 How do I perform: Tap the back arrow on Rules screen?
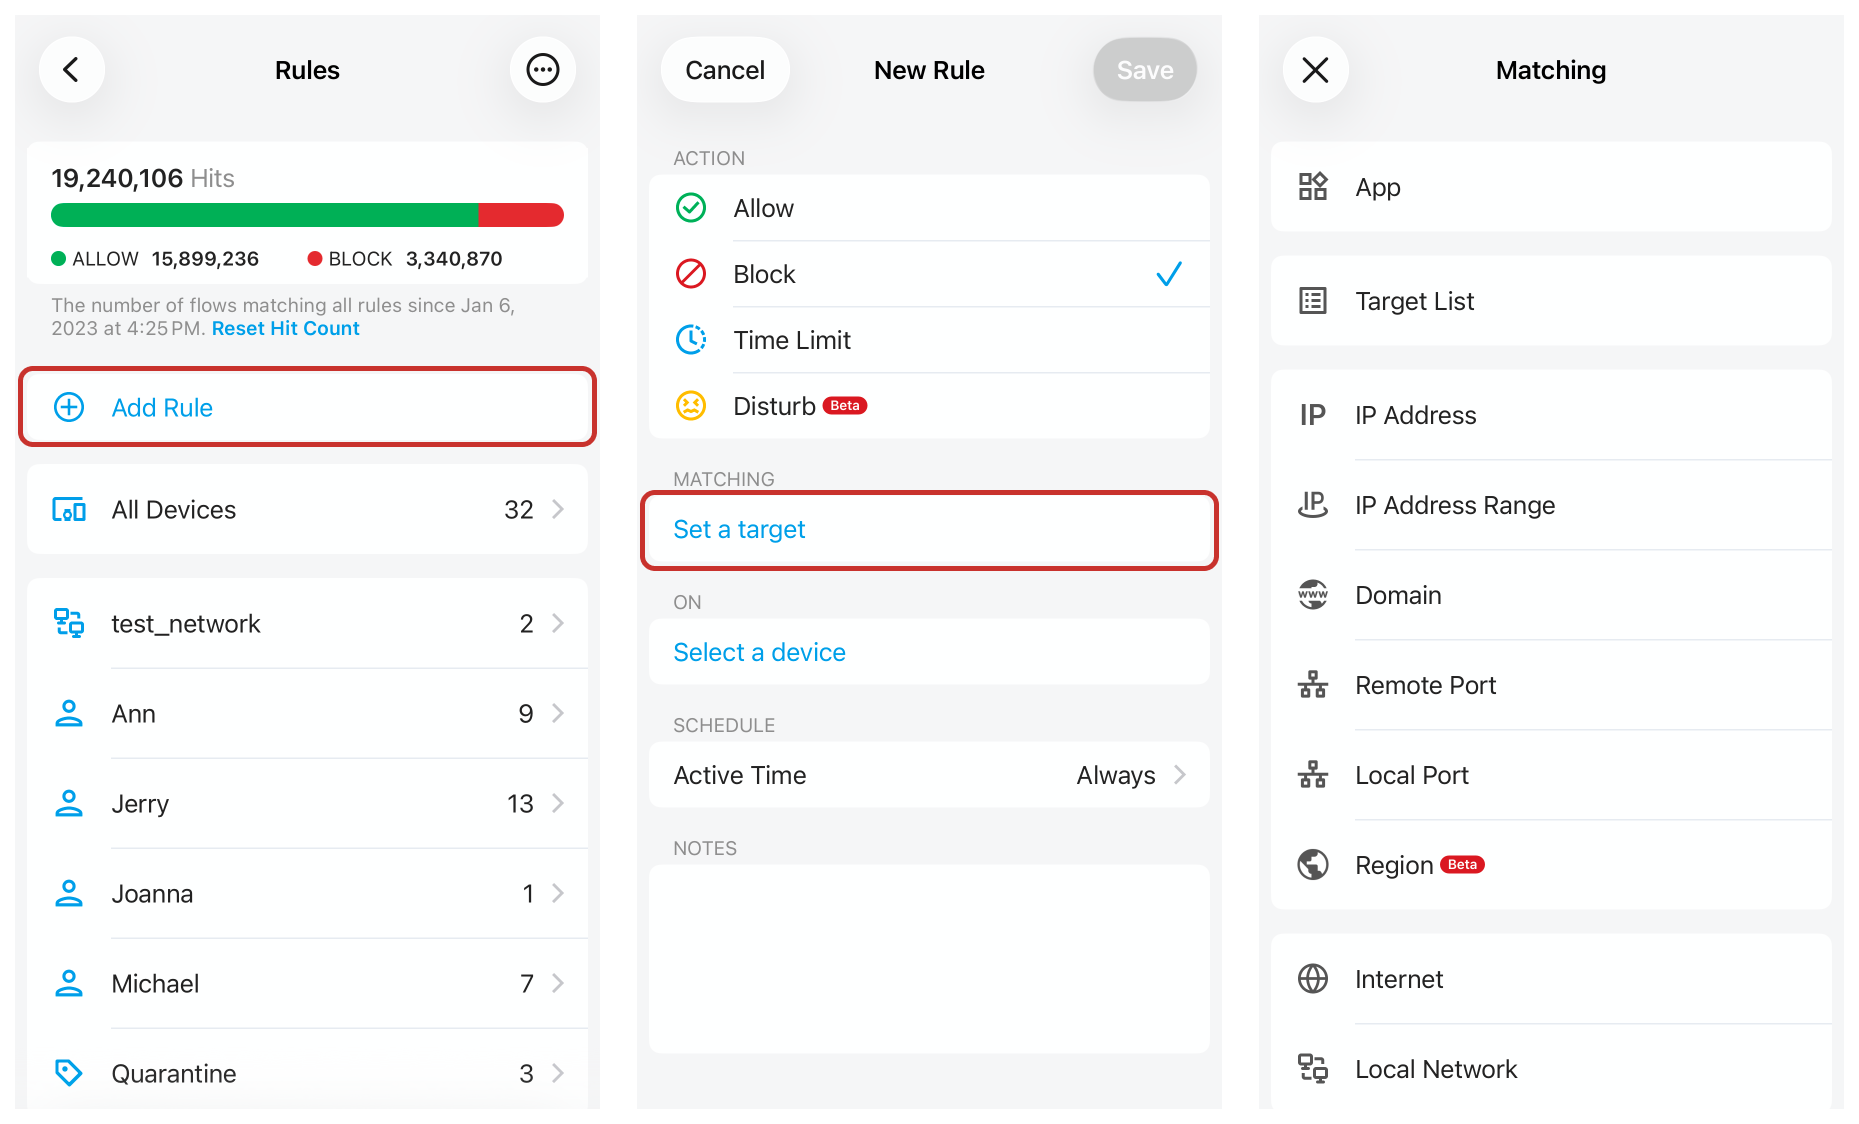tap(71, 70)
